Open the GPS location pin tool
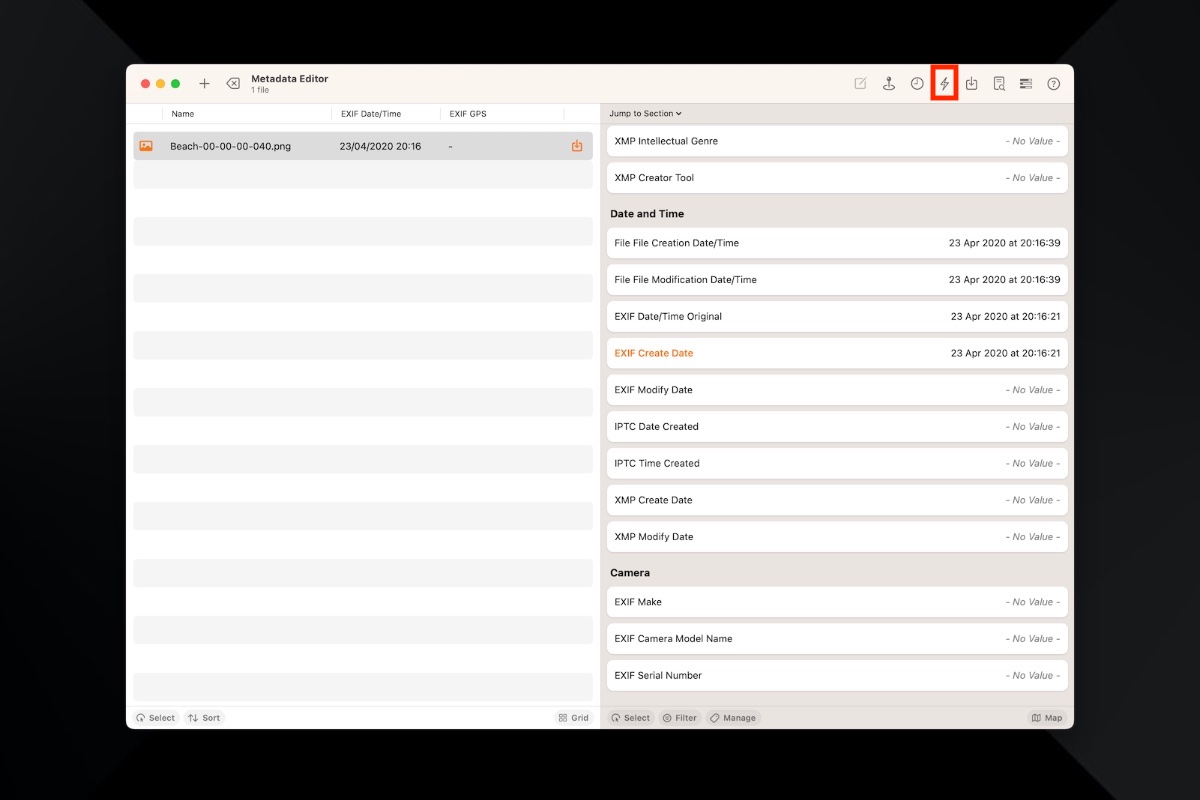Viewport: 1200px width, 800px height. [x=888, y=84]
